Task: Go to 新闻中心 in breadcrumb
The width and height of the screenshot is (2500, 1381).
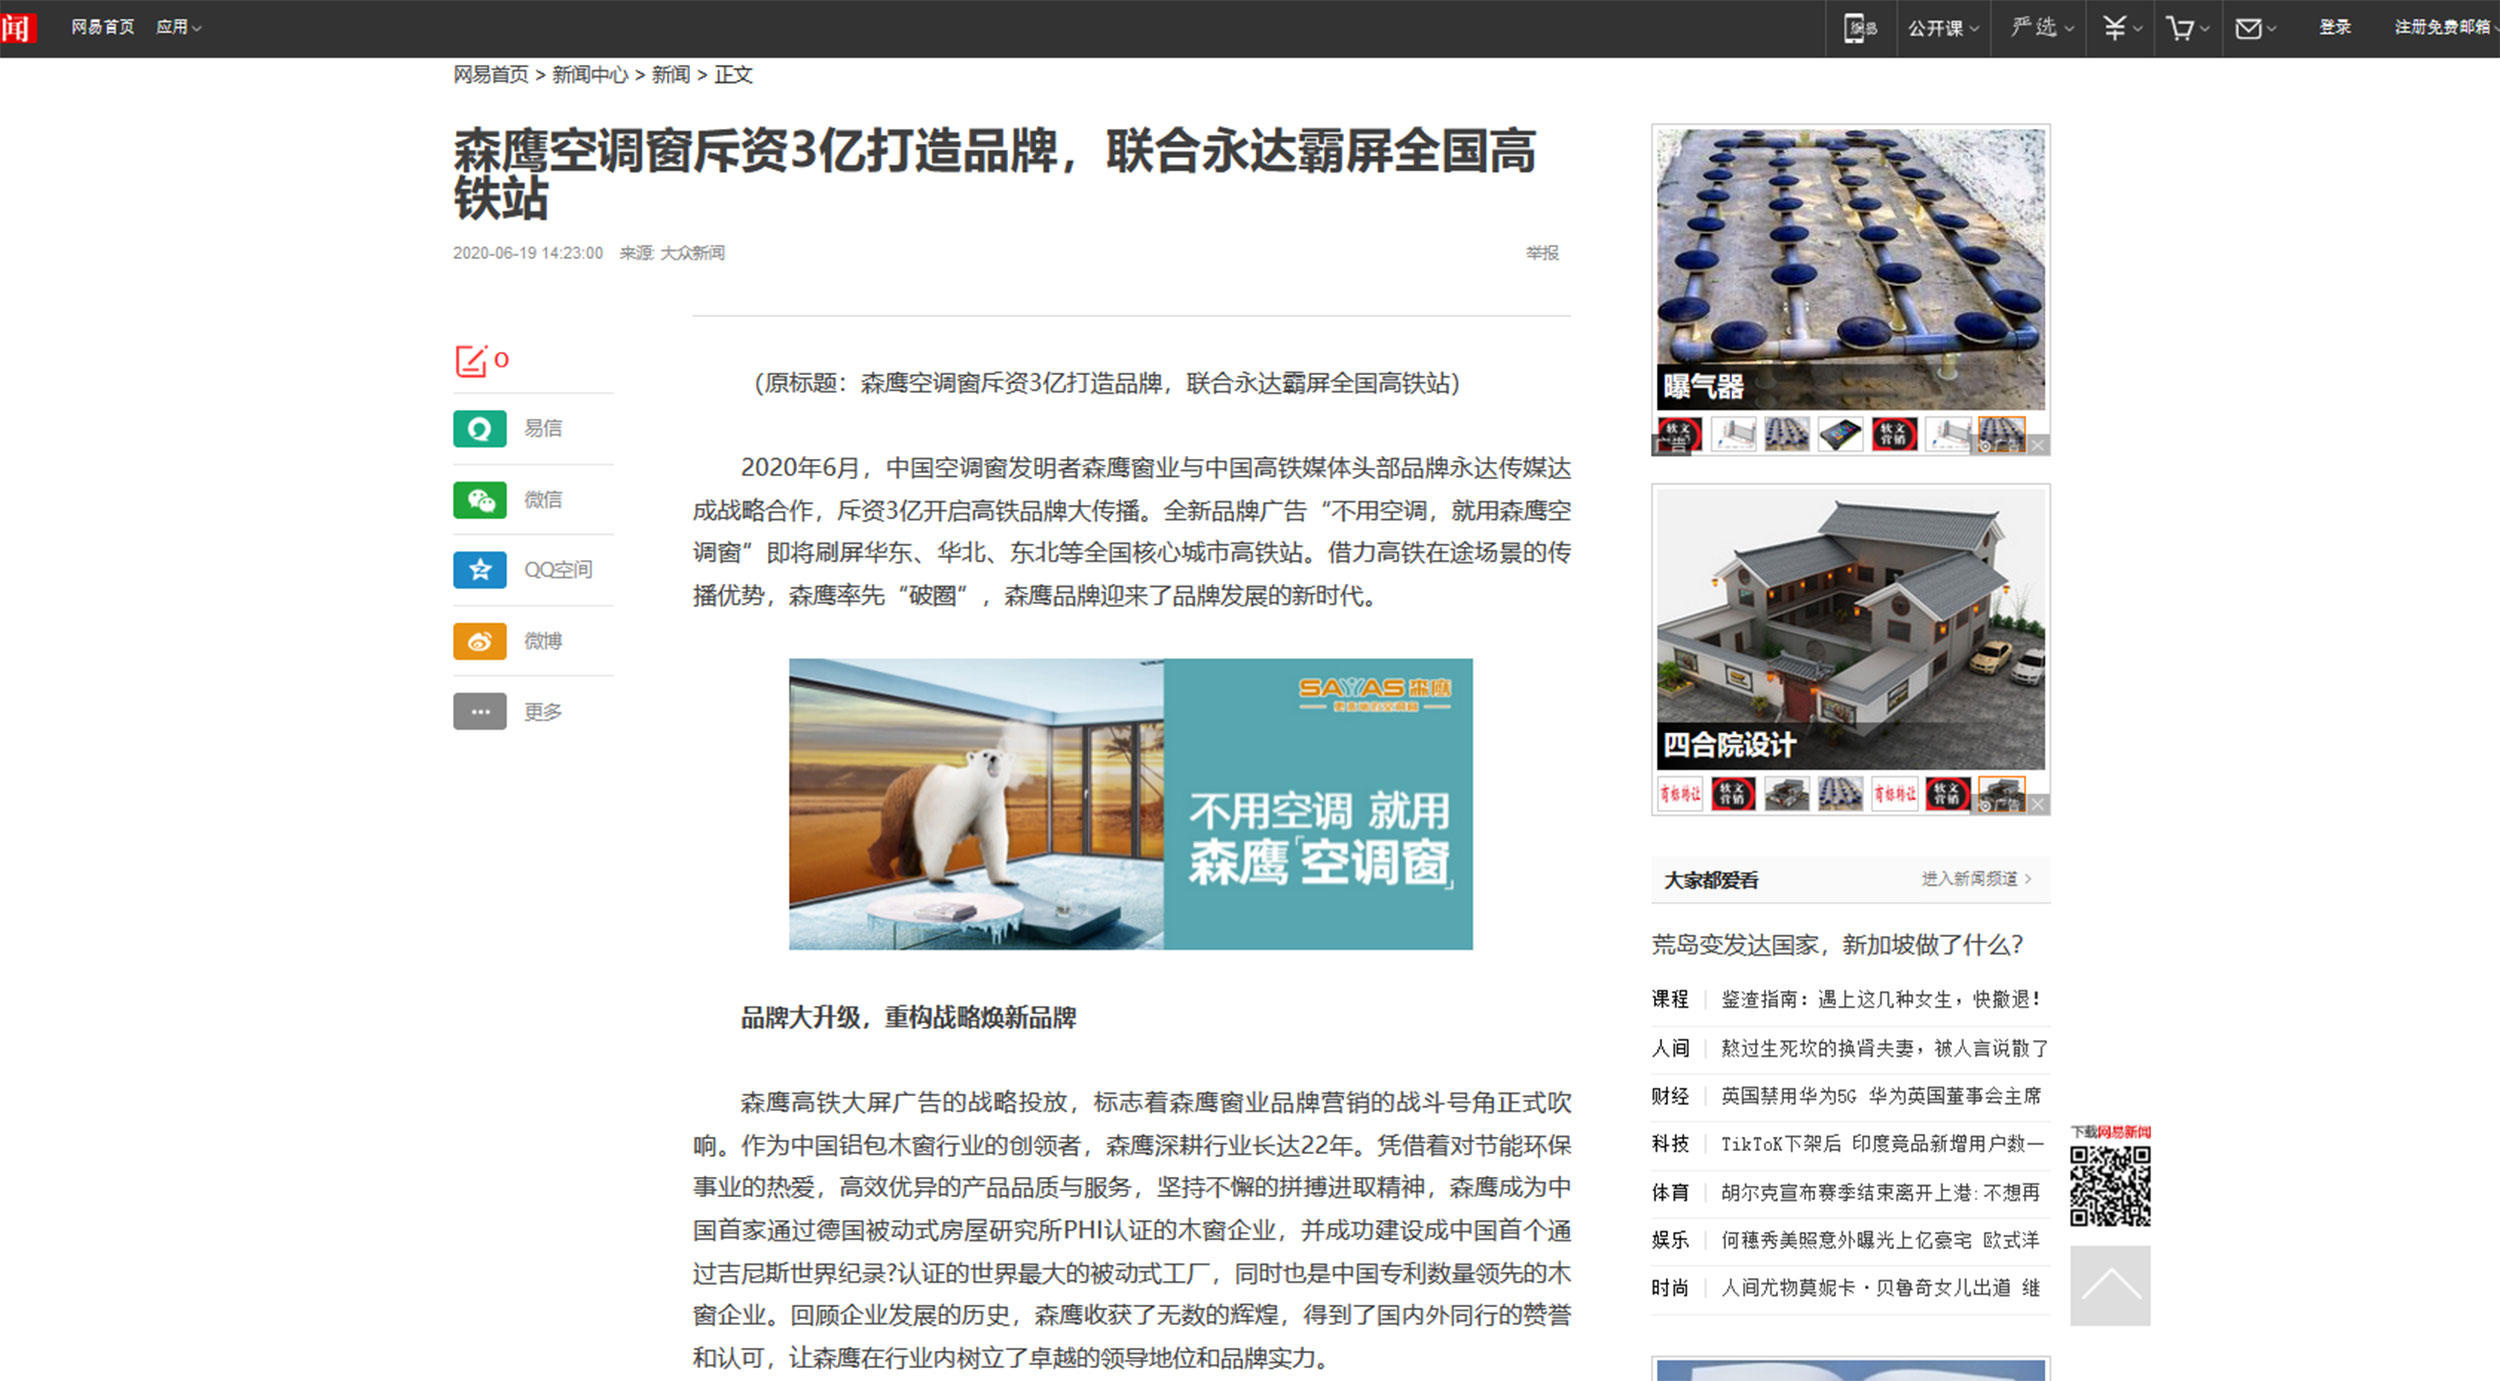Action: [590, 75]
